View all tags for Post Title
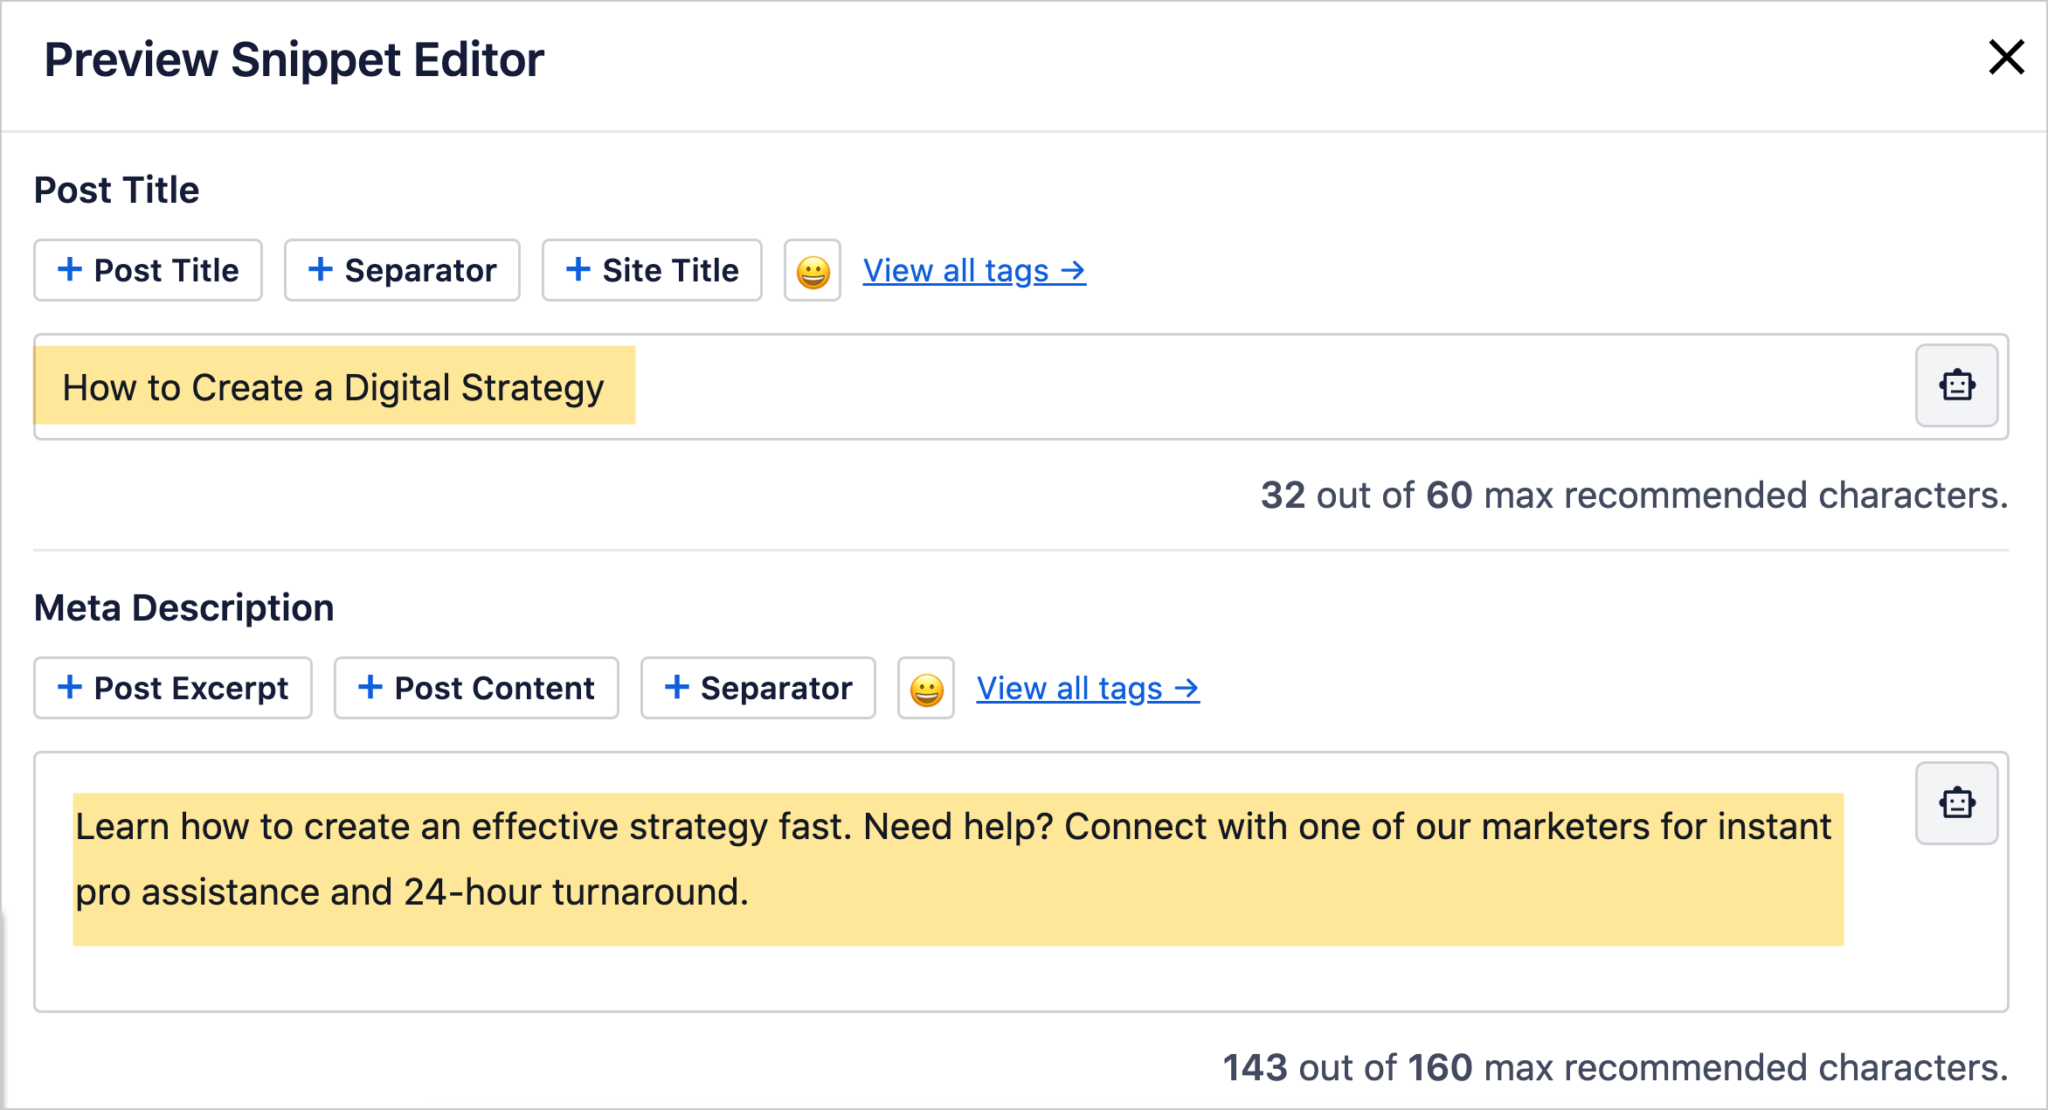Image resolution: width=2048 pixels, height=1110 pixels. coord(974,270)
